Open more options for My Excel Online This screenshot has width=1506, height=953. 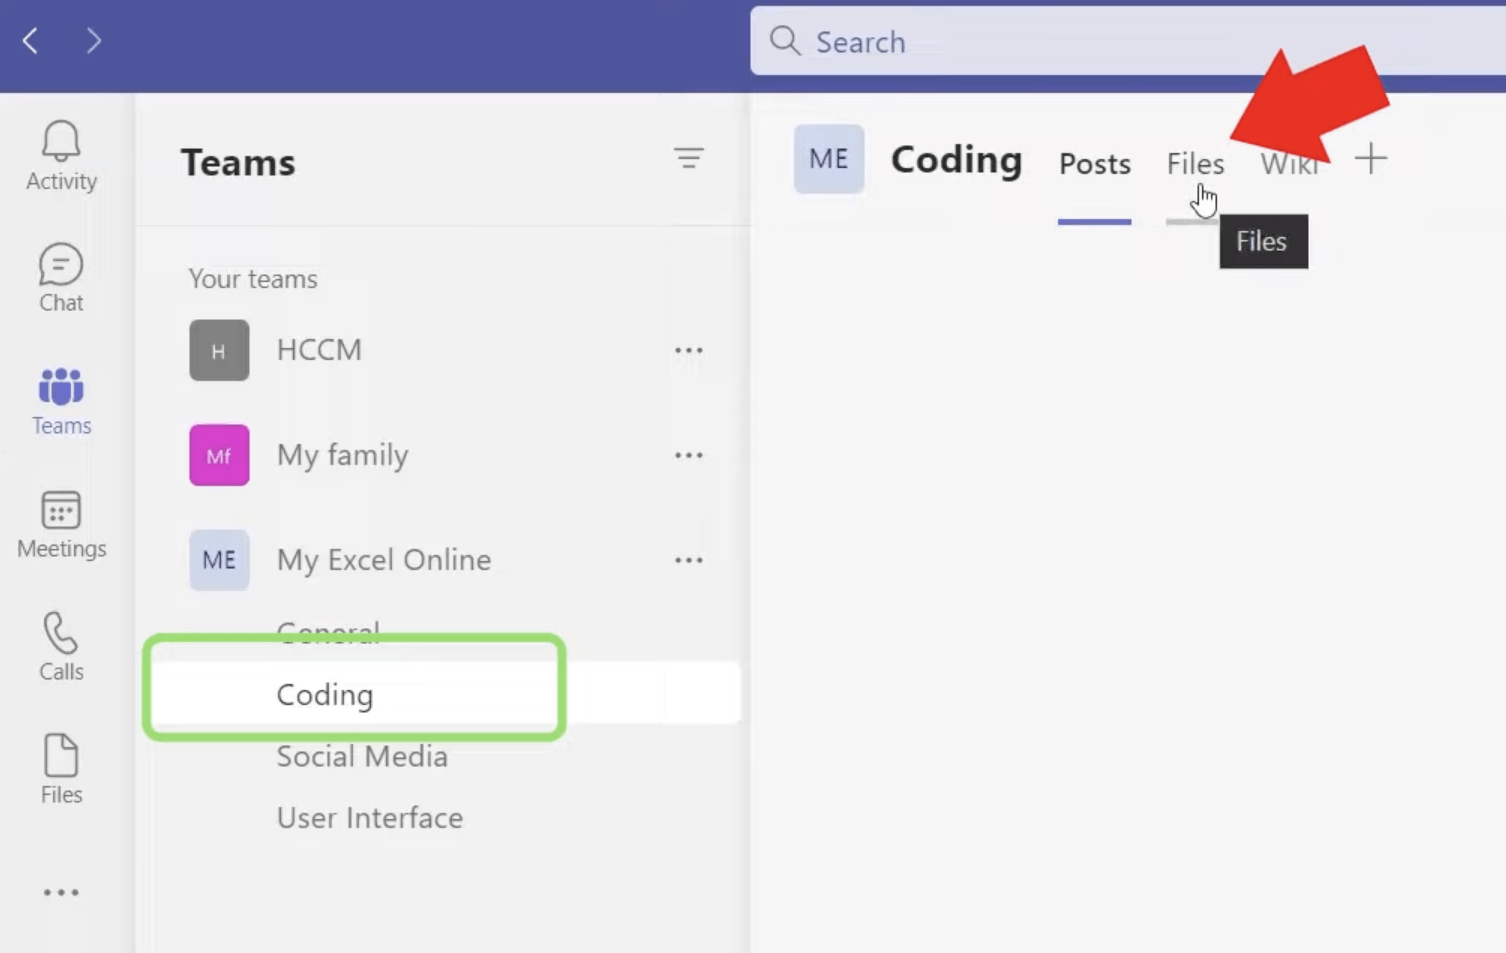[688, 560]
